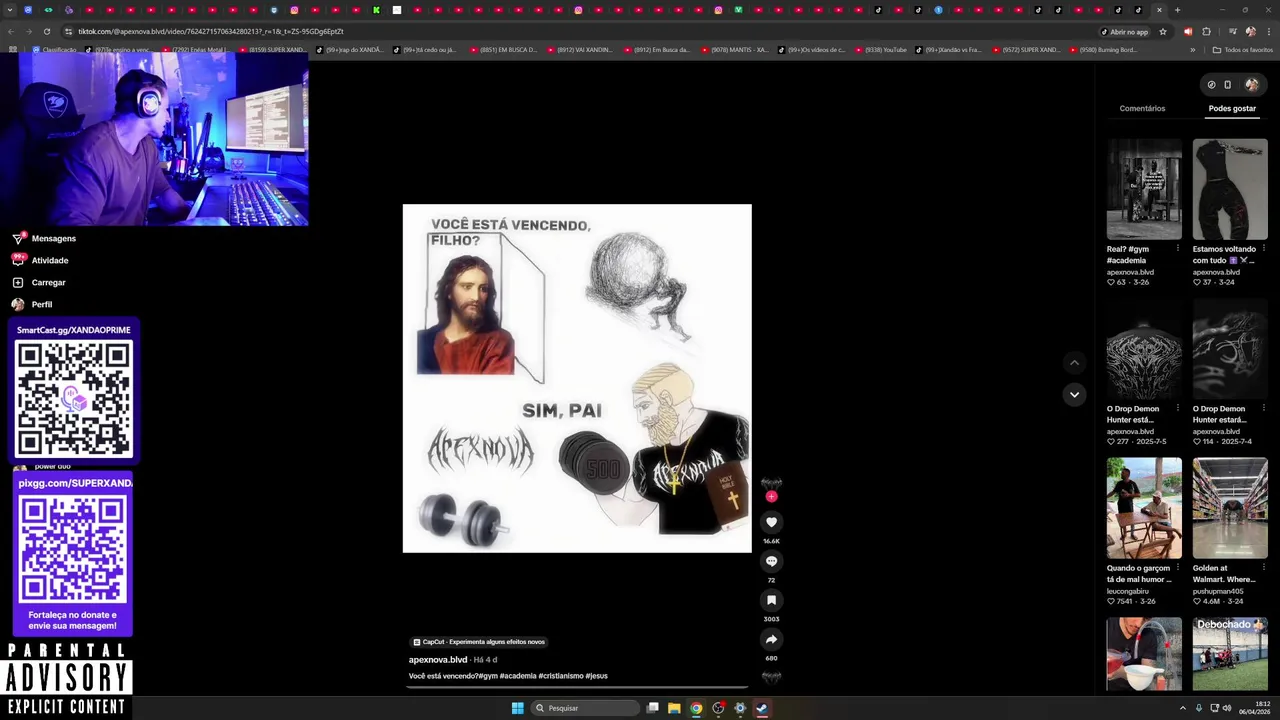The width and height of the screenshot is (1280, 720).
Task: Open the Windows Start menu
Action: click(517, 708)
